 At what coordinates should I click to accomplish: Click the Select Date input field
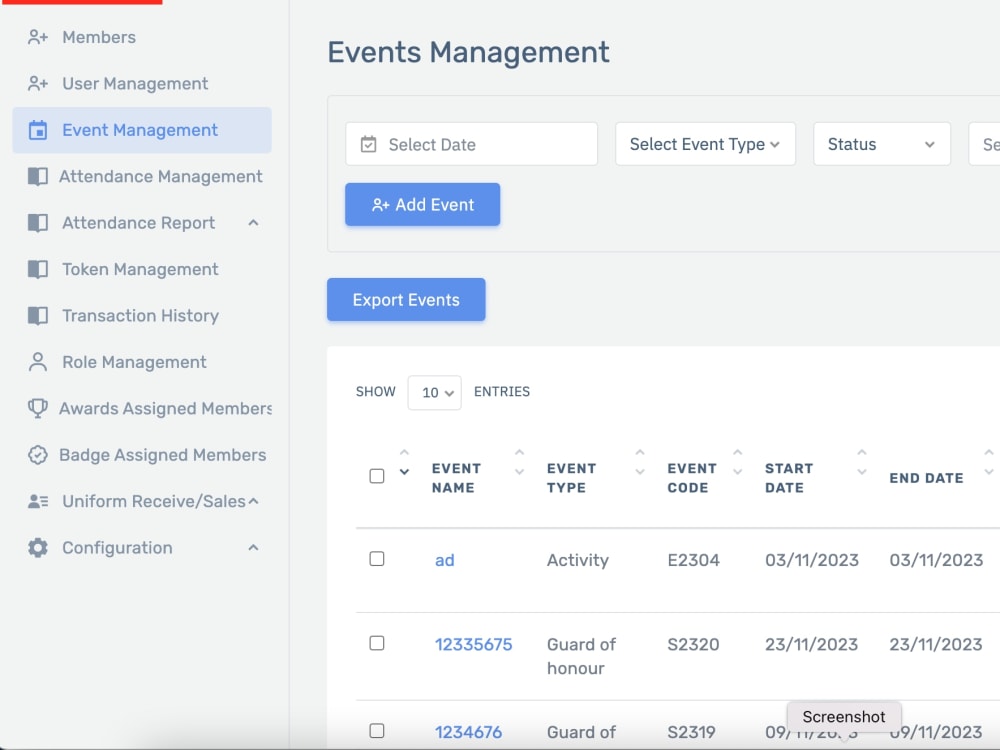[471, 144]
